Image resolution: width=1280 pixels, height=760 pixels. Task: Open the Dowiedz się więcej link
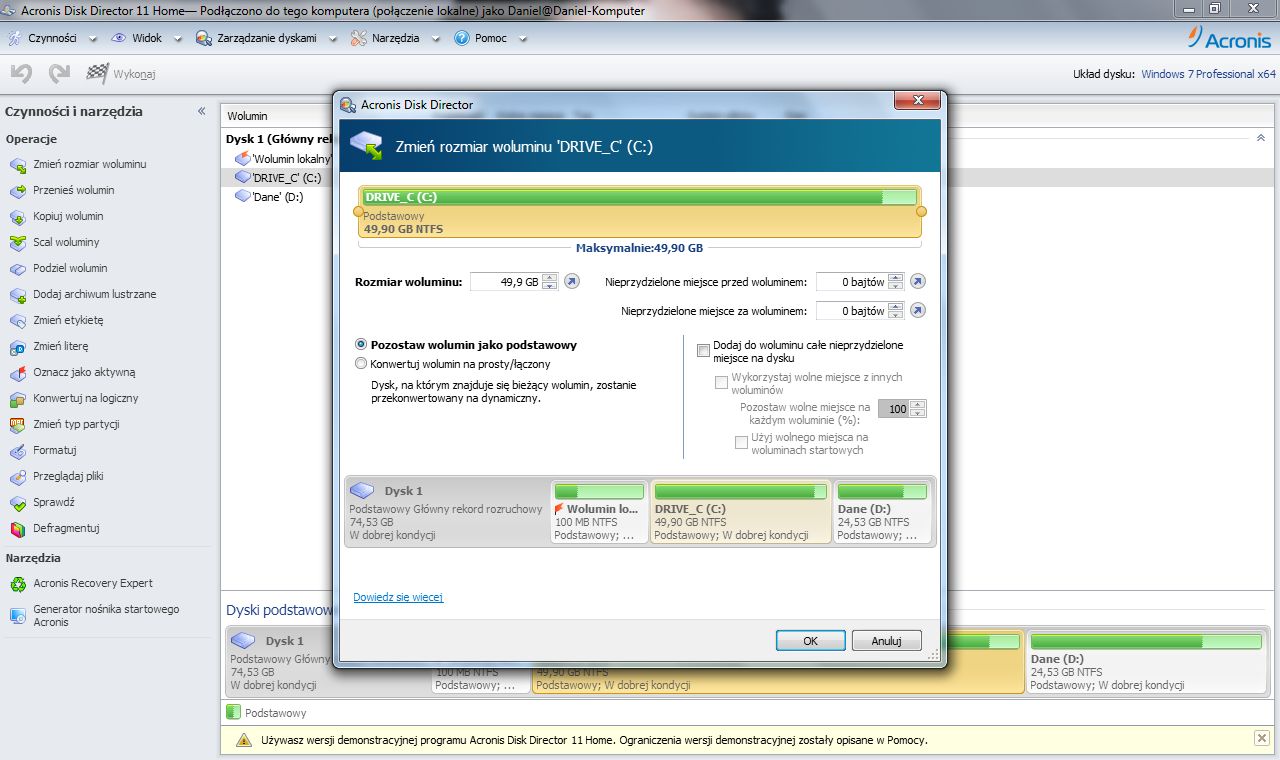pyautogui.click(x=398, y=597)
